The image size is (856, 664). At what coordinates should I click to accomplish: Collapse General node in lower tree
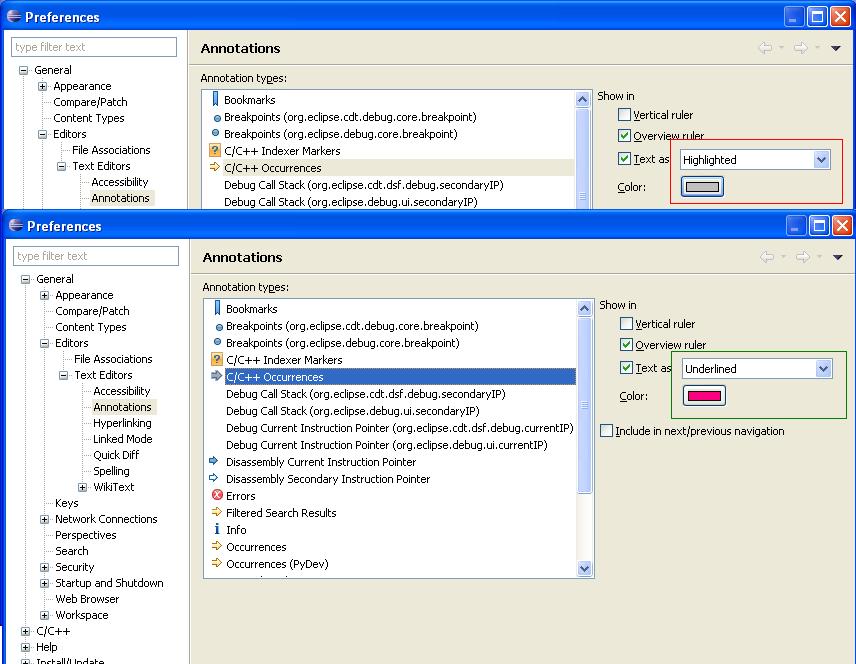click(x=25, y=279)
